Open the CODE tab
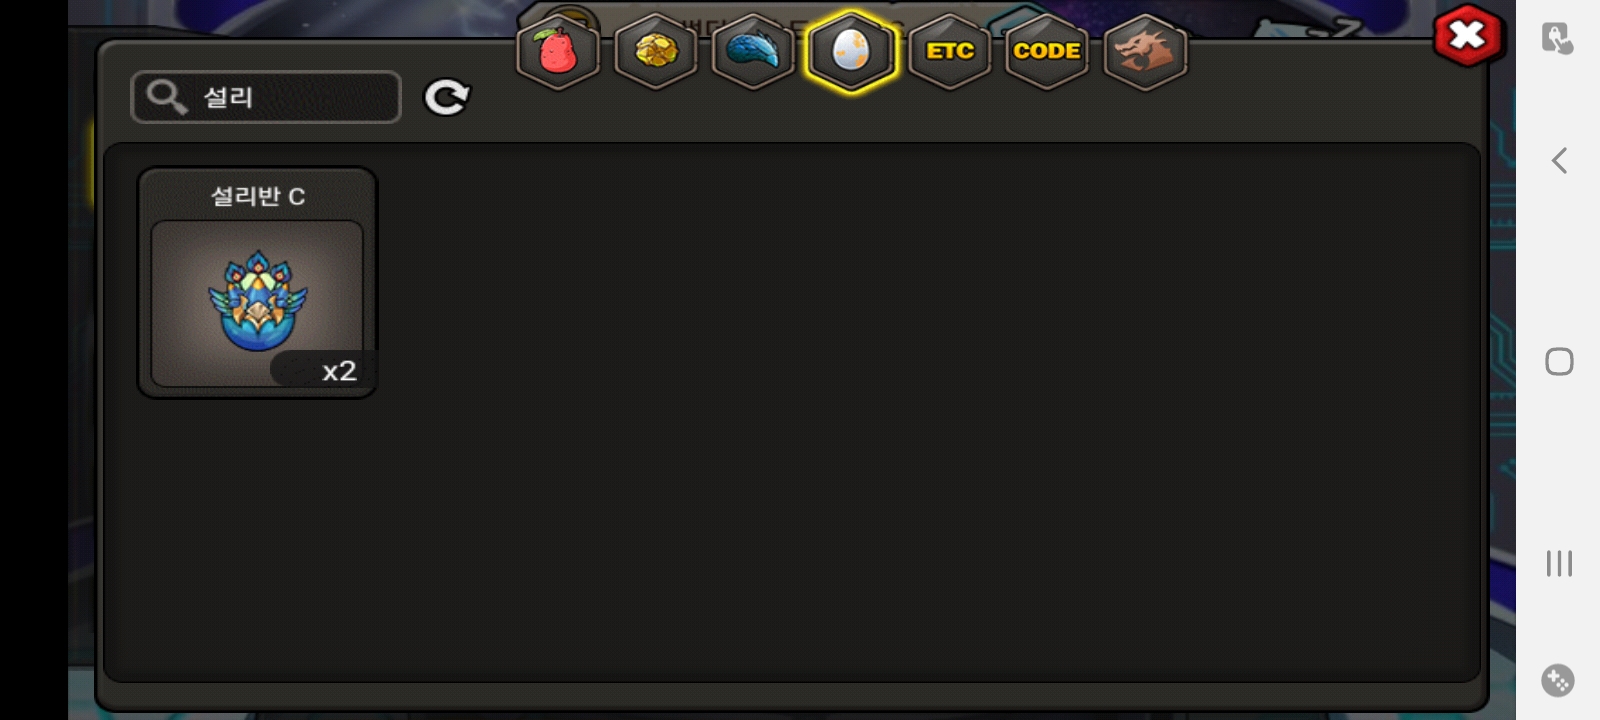The image size is (1600, 720). click(1047, 52)
